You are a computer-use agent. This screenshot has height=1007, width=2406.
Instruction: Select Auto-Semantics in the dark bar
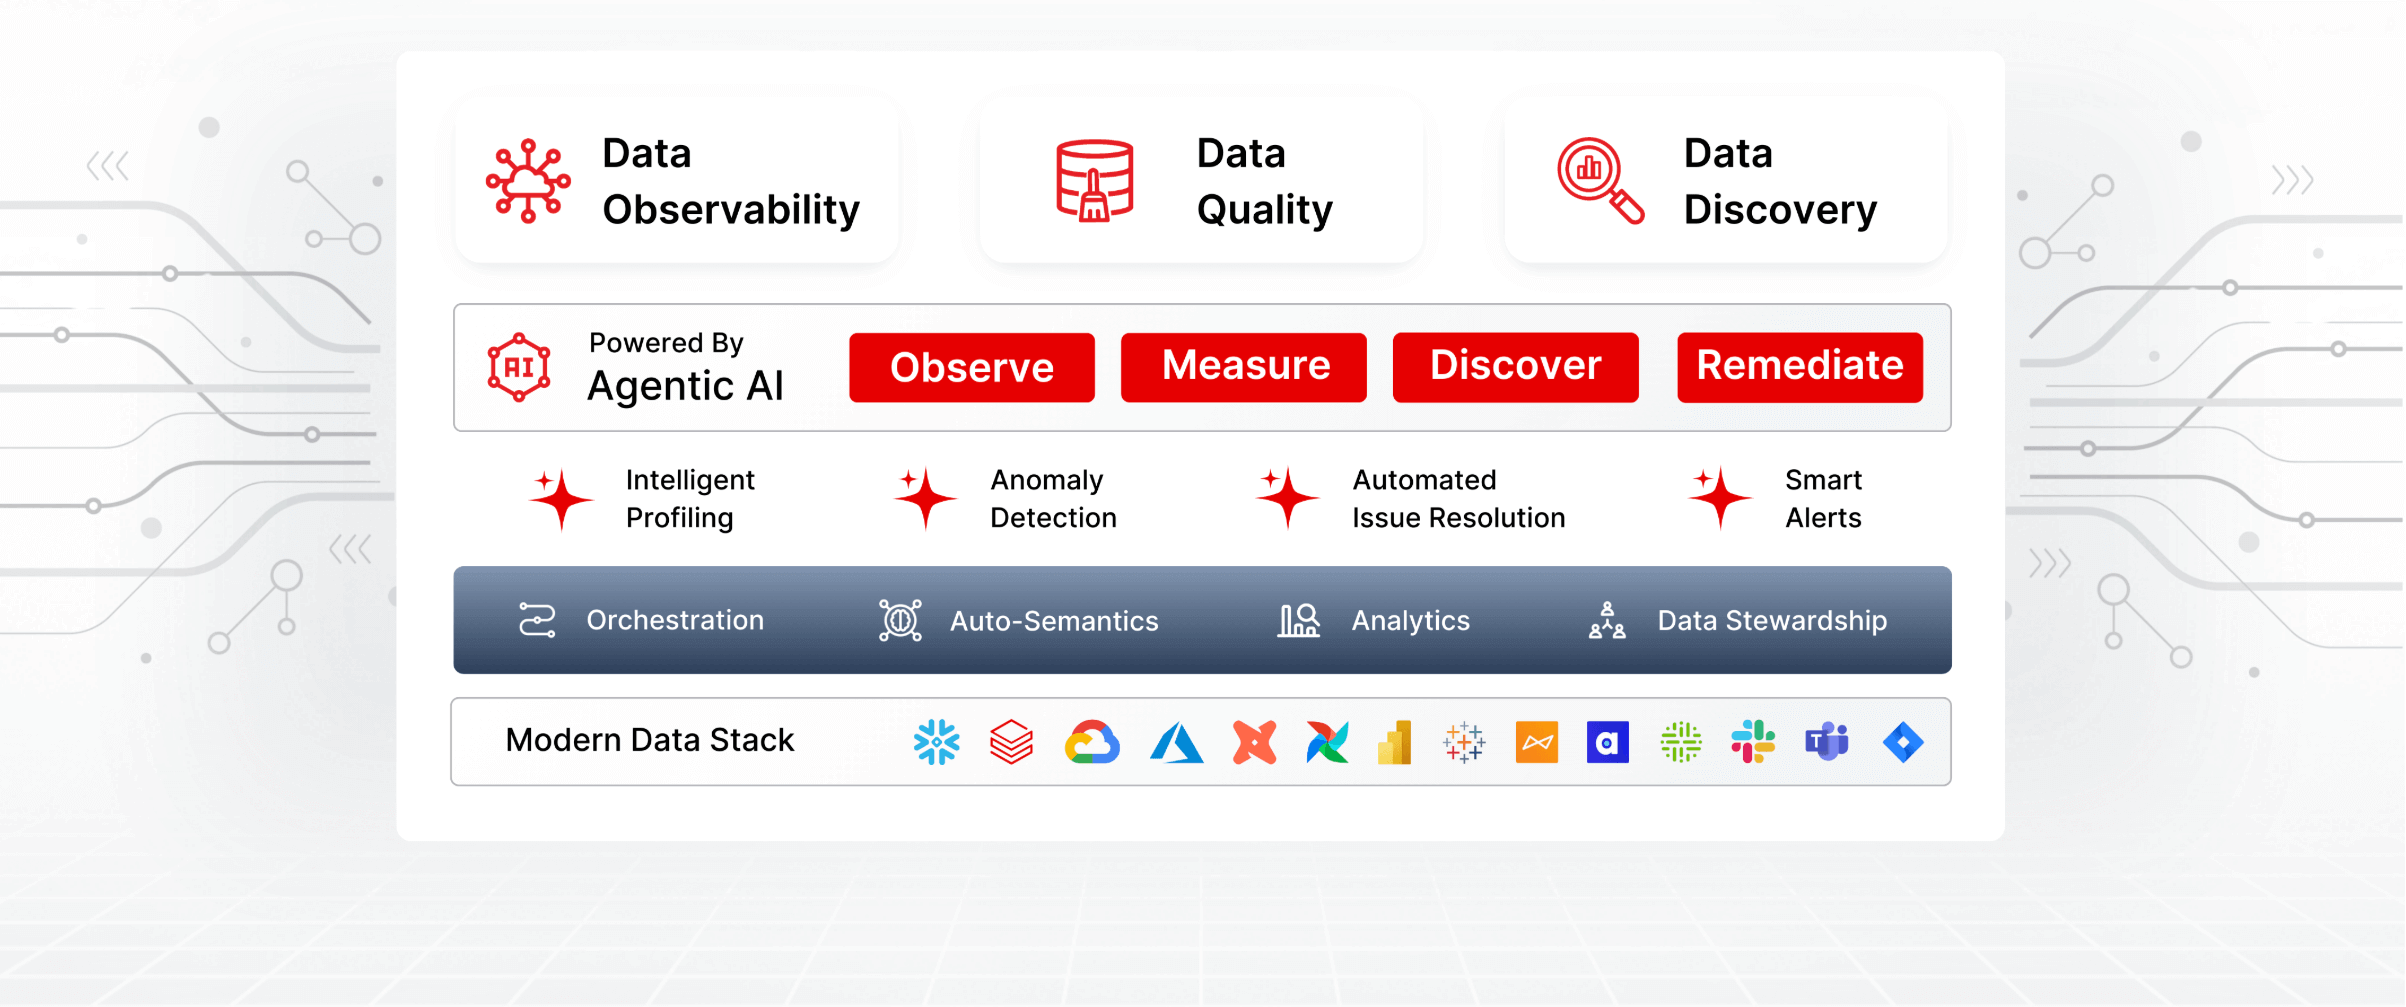[1053, 621]
